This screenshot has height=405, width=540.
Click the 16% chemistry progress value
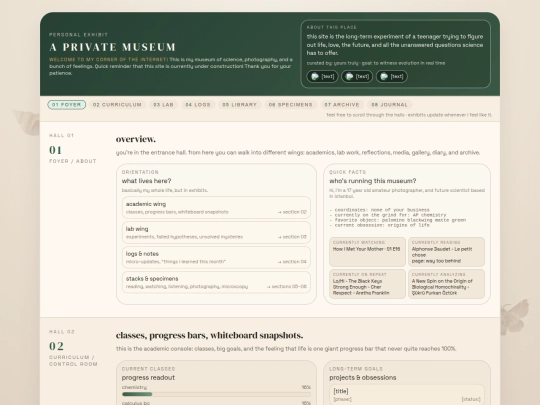(306, 387)
